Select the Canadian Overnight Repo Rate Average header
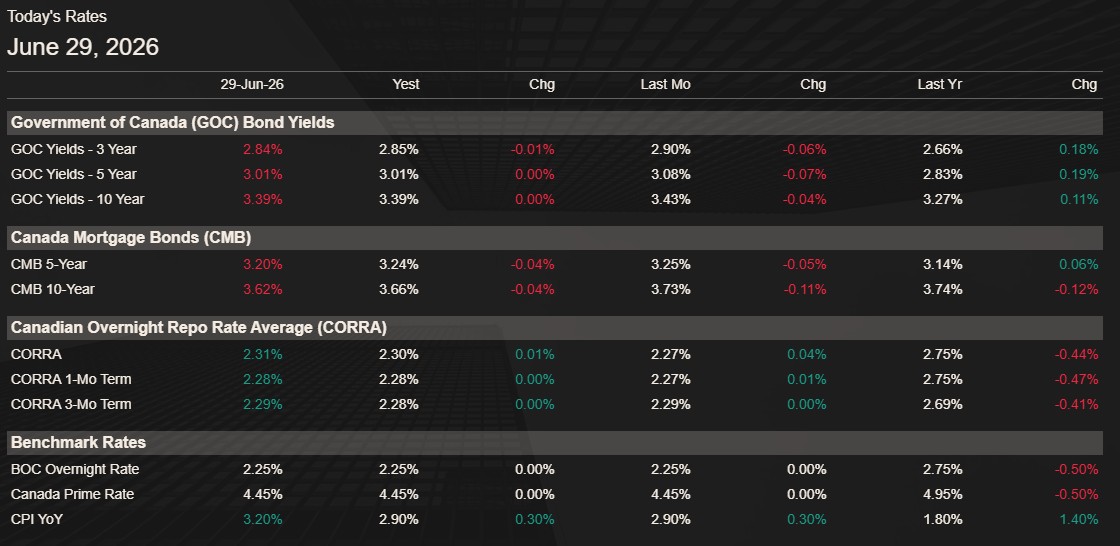Viewport: 1120px width, 546px height. click(x=199, y=328)
